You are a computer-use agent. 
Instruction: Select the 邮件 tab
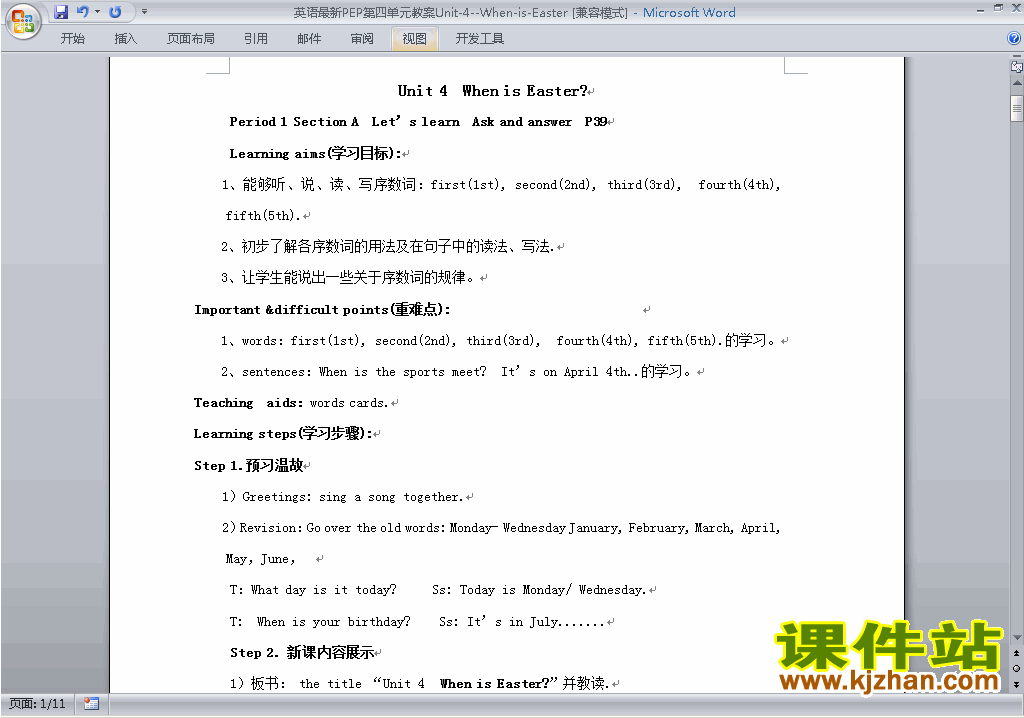(x=309, y=39)
